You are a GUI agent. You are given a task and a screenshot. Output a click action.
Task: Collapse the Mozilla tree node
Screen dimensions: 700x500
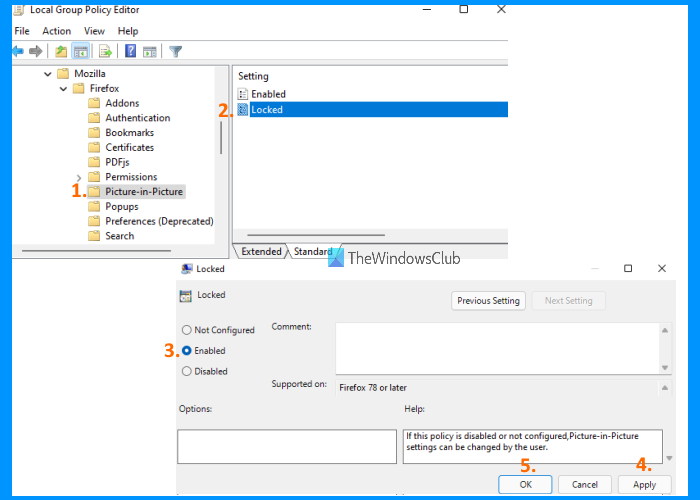pyautogui.click(x=48, y=74)
